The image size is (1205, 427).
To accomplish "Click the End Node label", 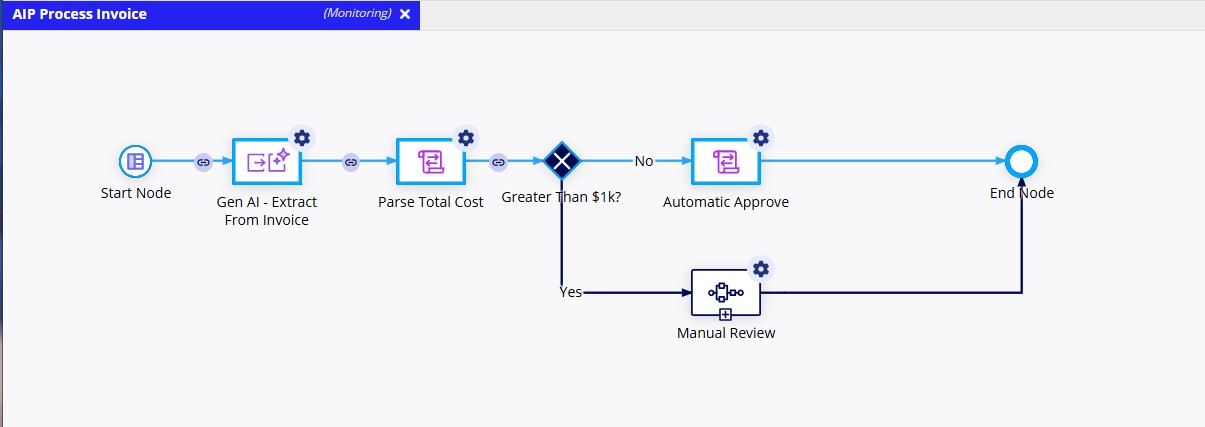I will pyautogui.click(x=1022, y=193).
